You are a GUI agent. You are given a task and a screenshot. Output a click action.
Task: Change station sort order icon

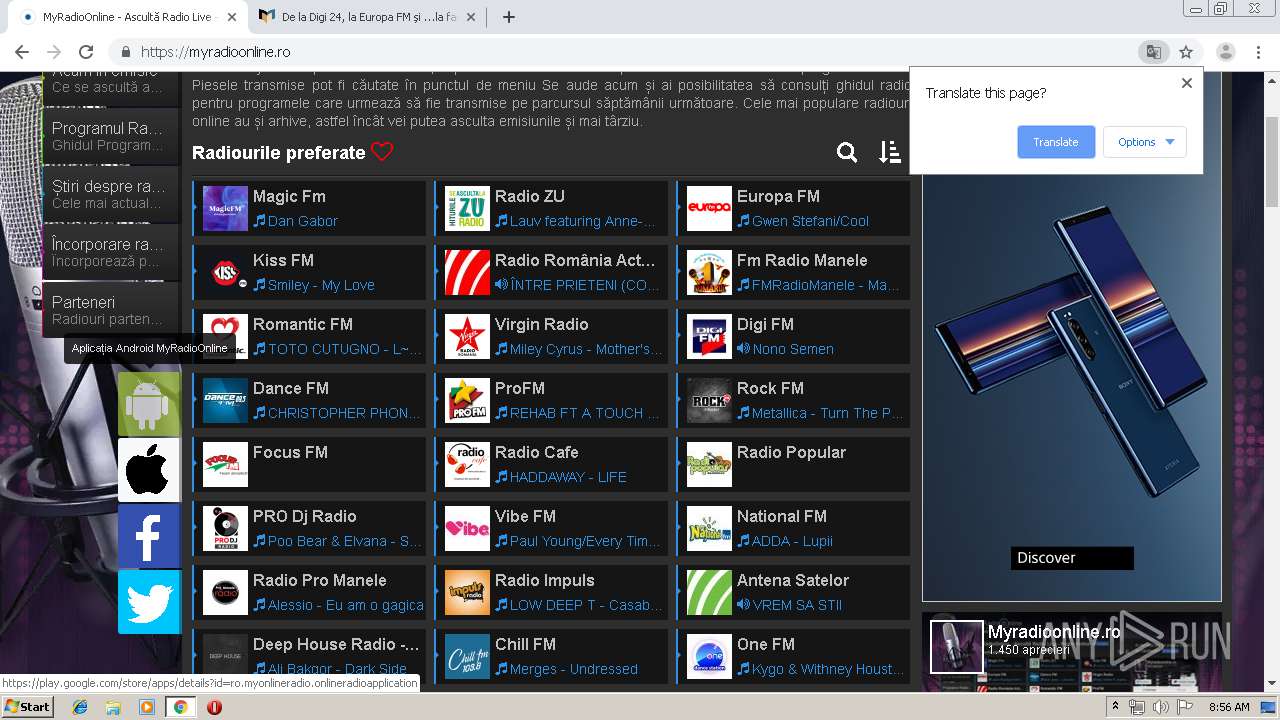click(889, 152)
